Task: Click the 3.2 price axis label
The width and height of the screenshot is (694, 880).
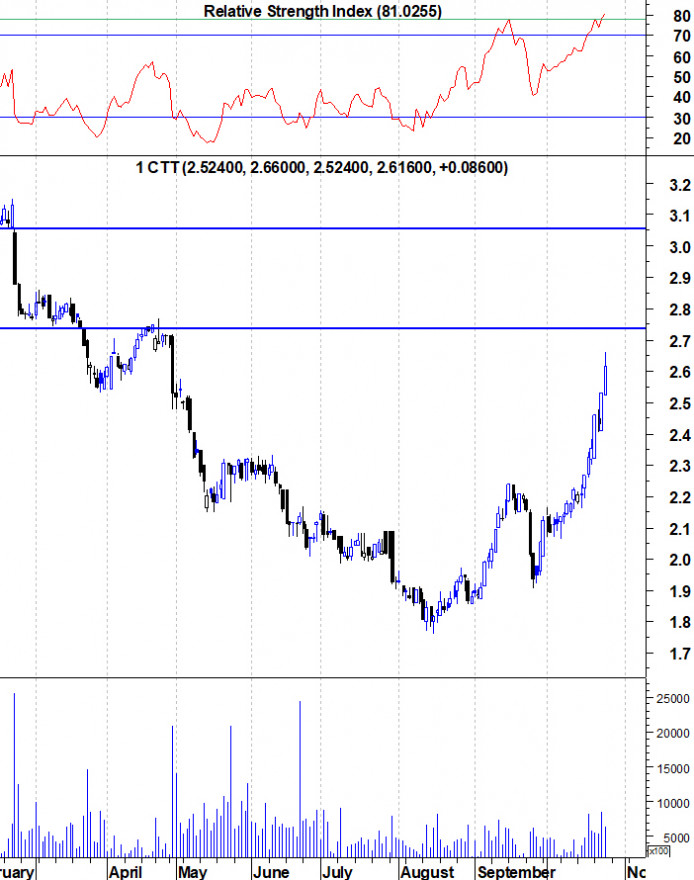Action: (x=680, y=185)
